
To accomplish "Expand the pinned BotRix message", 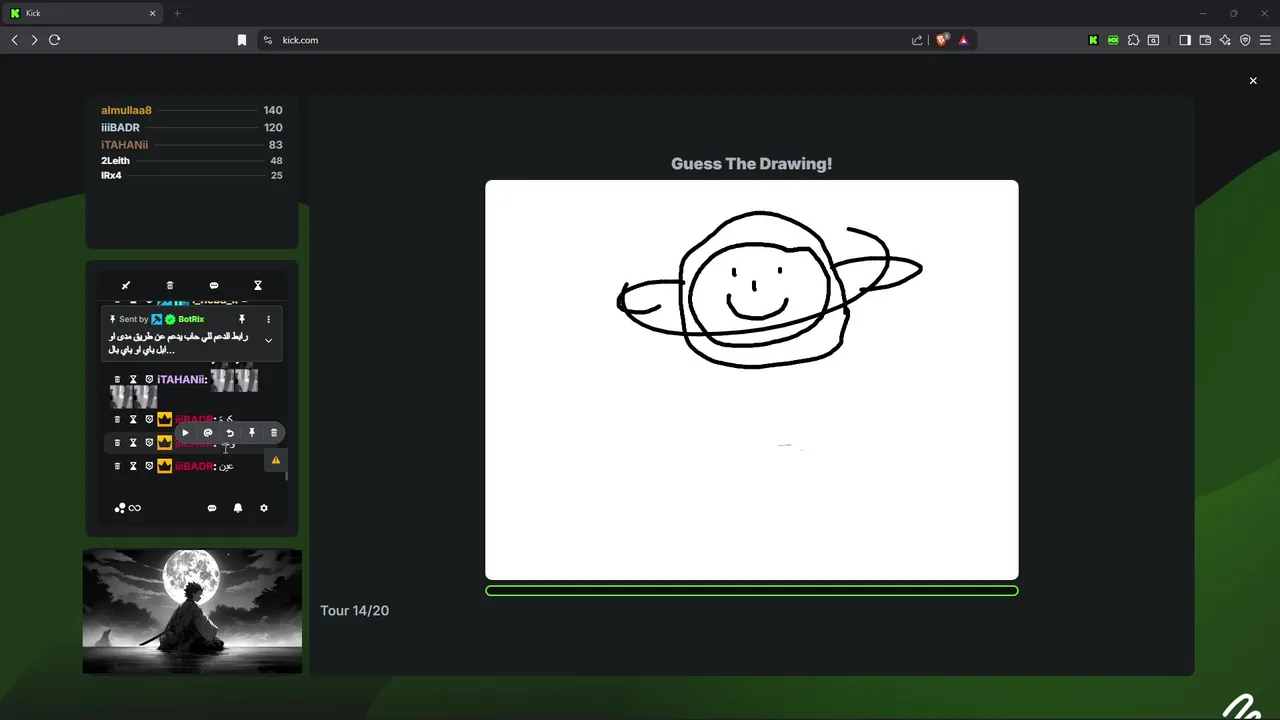I will coord(268,341).
